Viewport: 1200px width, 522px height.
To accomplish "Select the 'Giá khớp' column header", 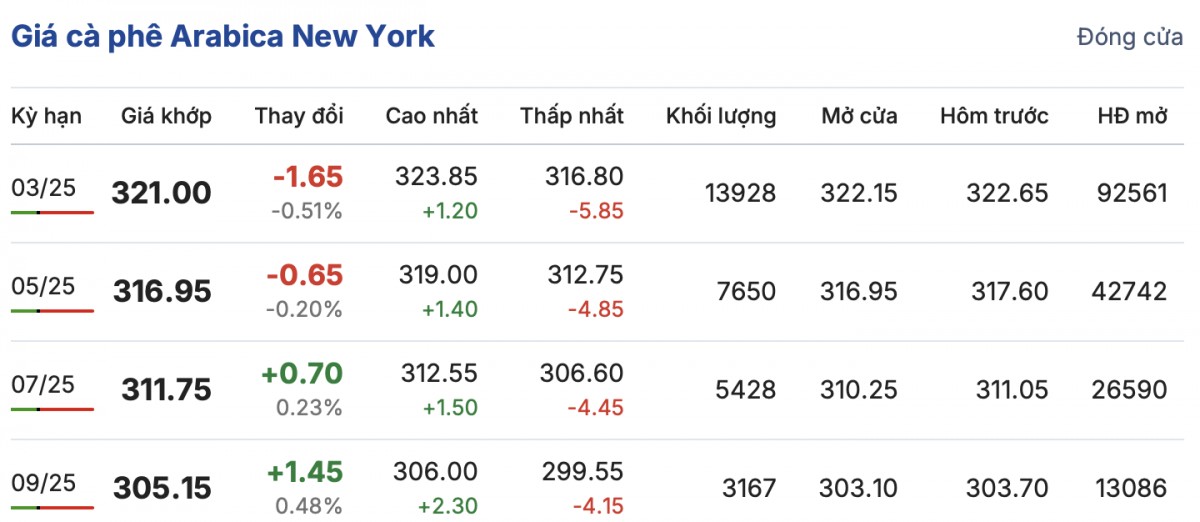I will pyautogui.click(x=166, y=116).
